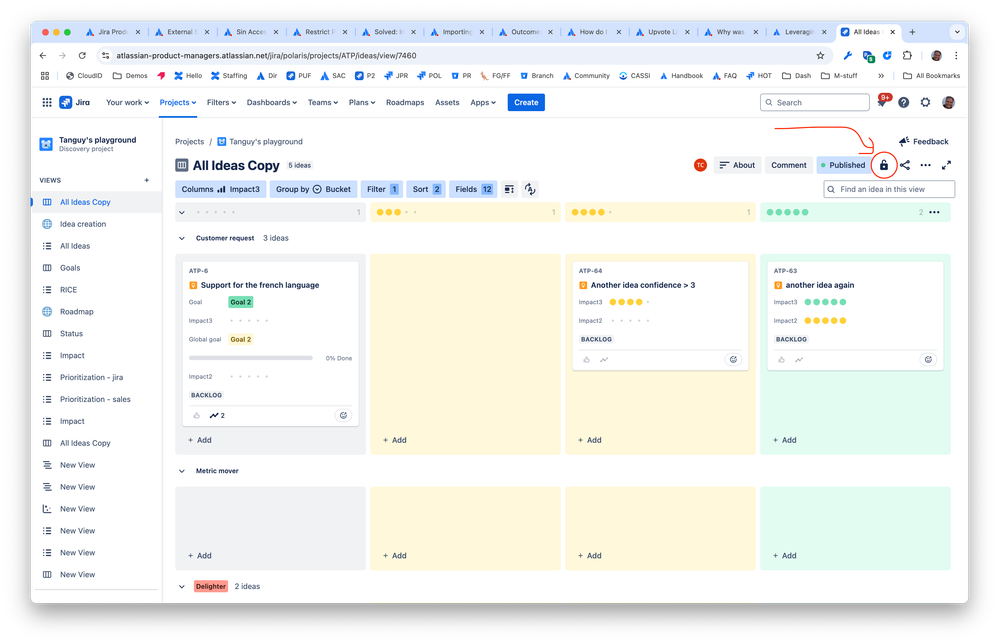The width and height of the screenshot is (999, 644).
Task: Open the About panel
Action: [737, 165]
